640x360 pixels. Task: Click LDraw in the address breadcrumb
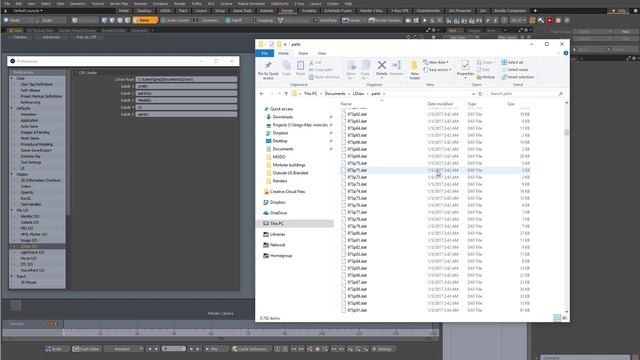point(358,94)
